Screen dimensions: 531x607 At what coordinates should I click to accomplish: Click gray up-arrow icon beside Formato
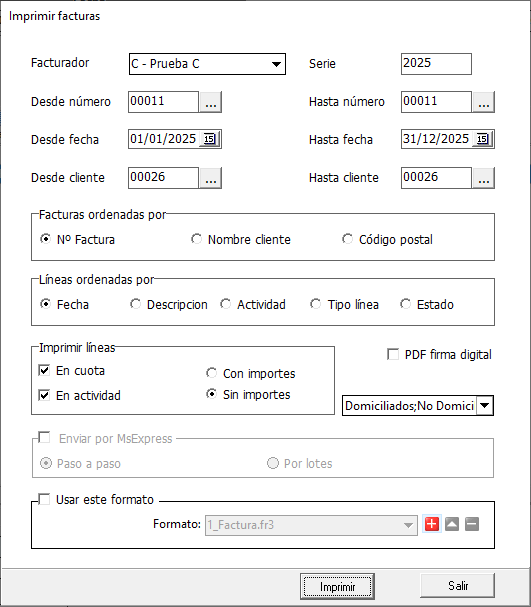pos(452,524)
